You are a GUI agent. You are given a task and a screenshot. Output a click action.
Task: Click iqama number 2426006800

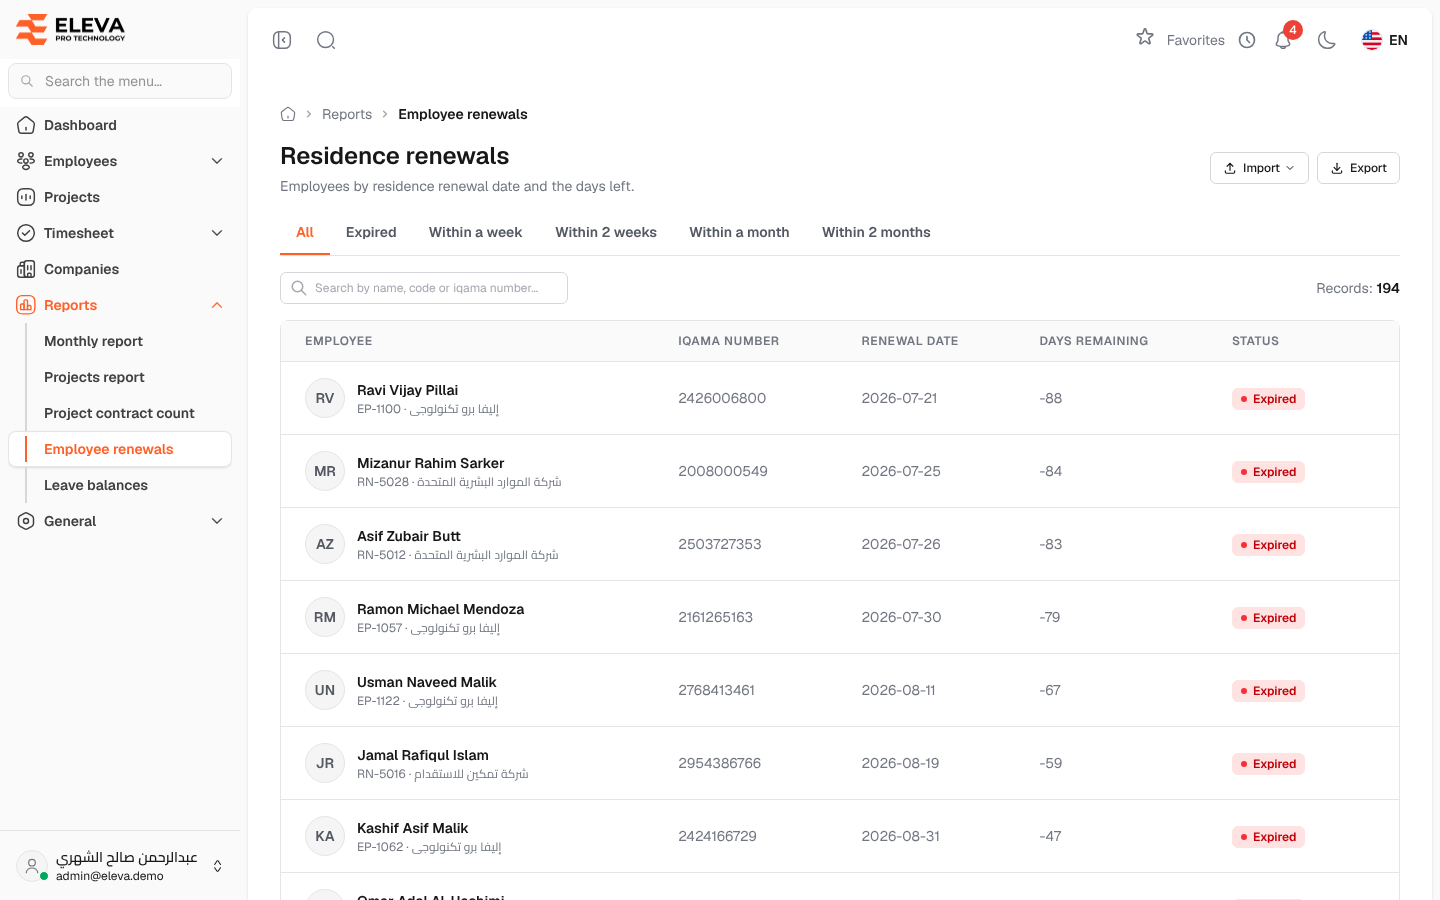coord(722,398)
